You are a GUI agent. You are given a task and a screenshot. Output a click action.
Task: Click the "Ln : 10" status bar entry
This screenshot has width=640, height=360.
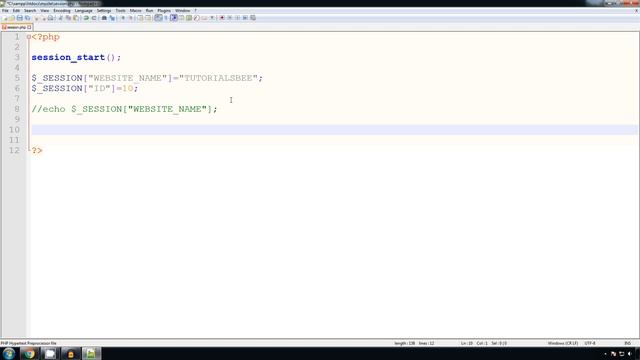tap(467, 343)
